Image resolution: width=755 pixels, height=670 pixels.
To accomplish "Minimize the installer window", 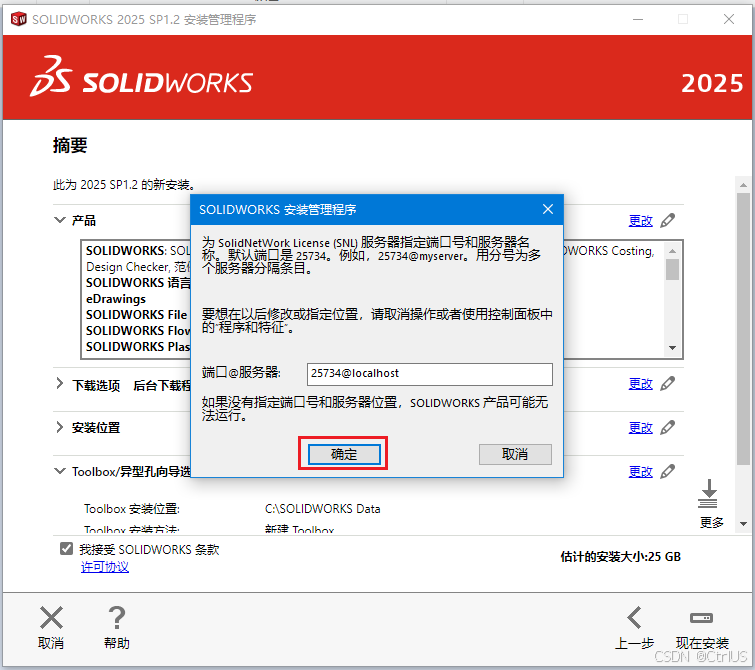I will point(638,19).
